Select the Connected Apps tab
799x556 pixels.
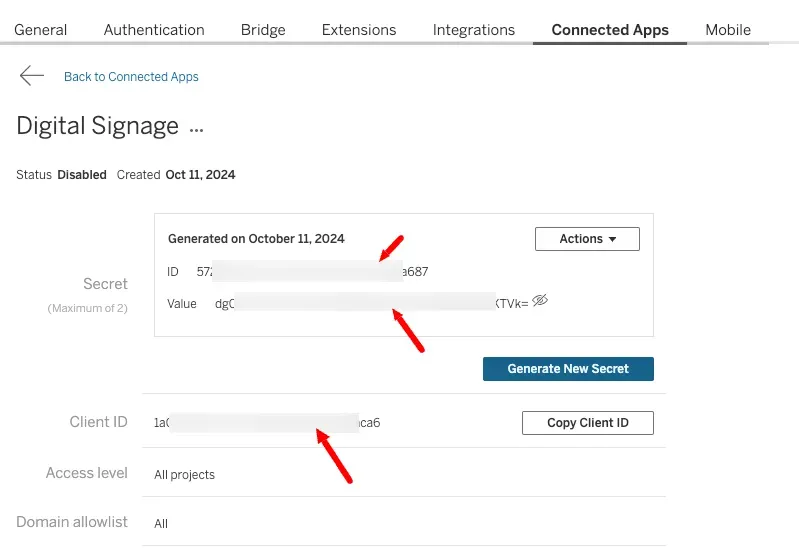coord(610,29)
